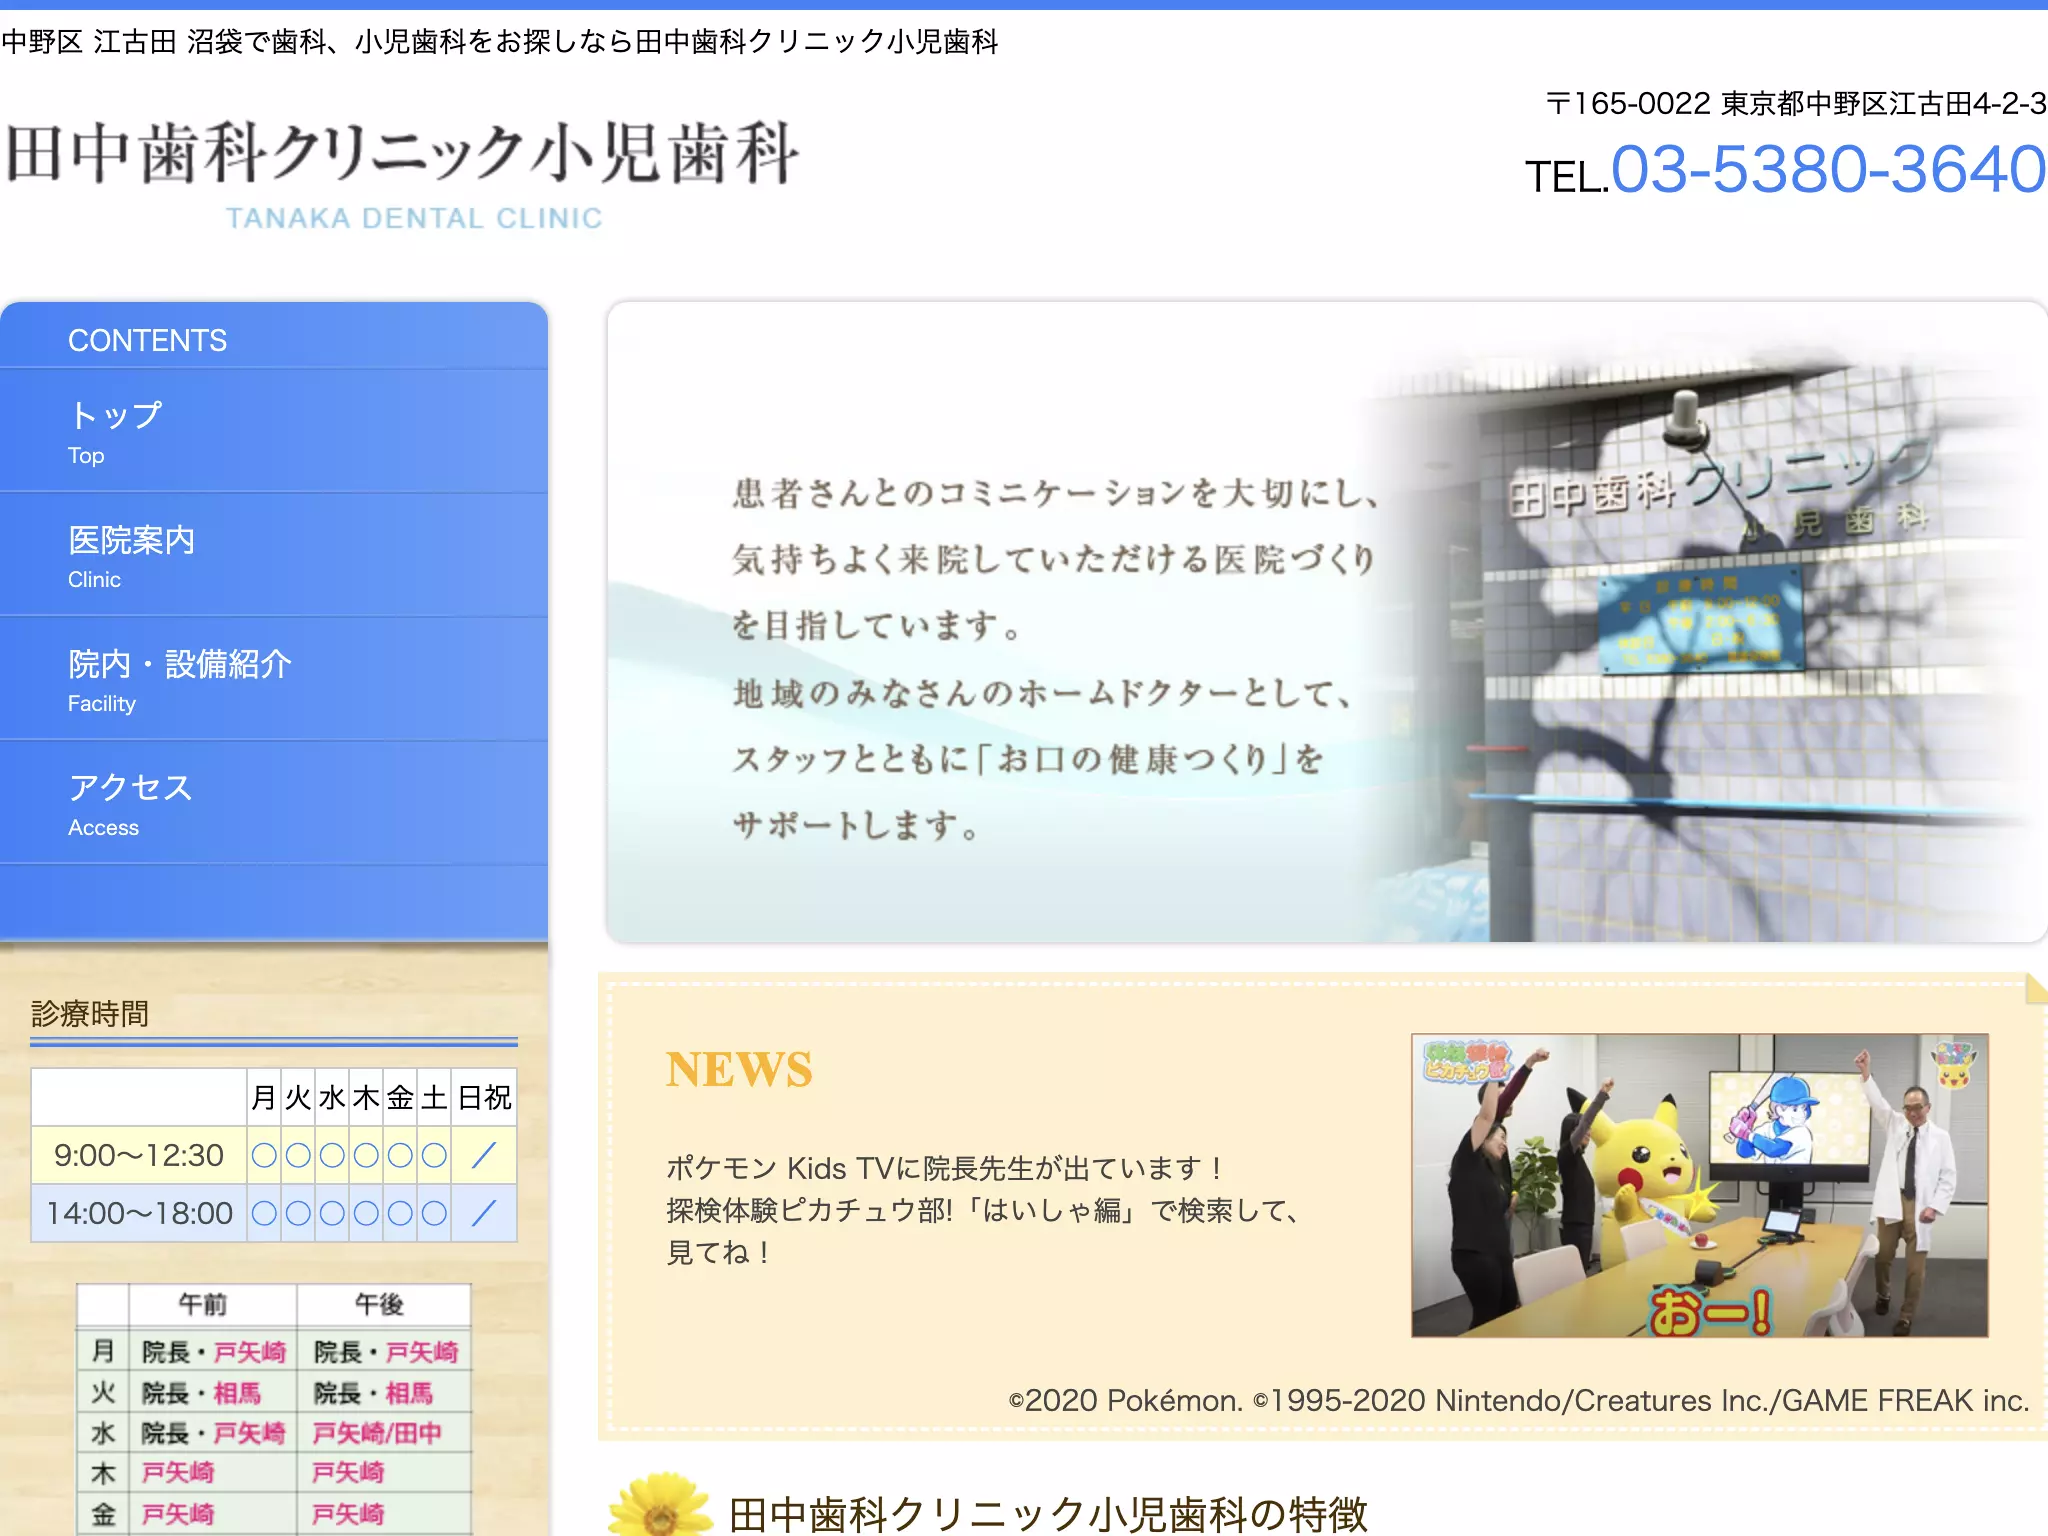Viewport: 2048px width, 1536px height.
Task: Click the top tagline 中野区 江古田 沼袋で歯科
Action: point(499,42)
